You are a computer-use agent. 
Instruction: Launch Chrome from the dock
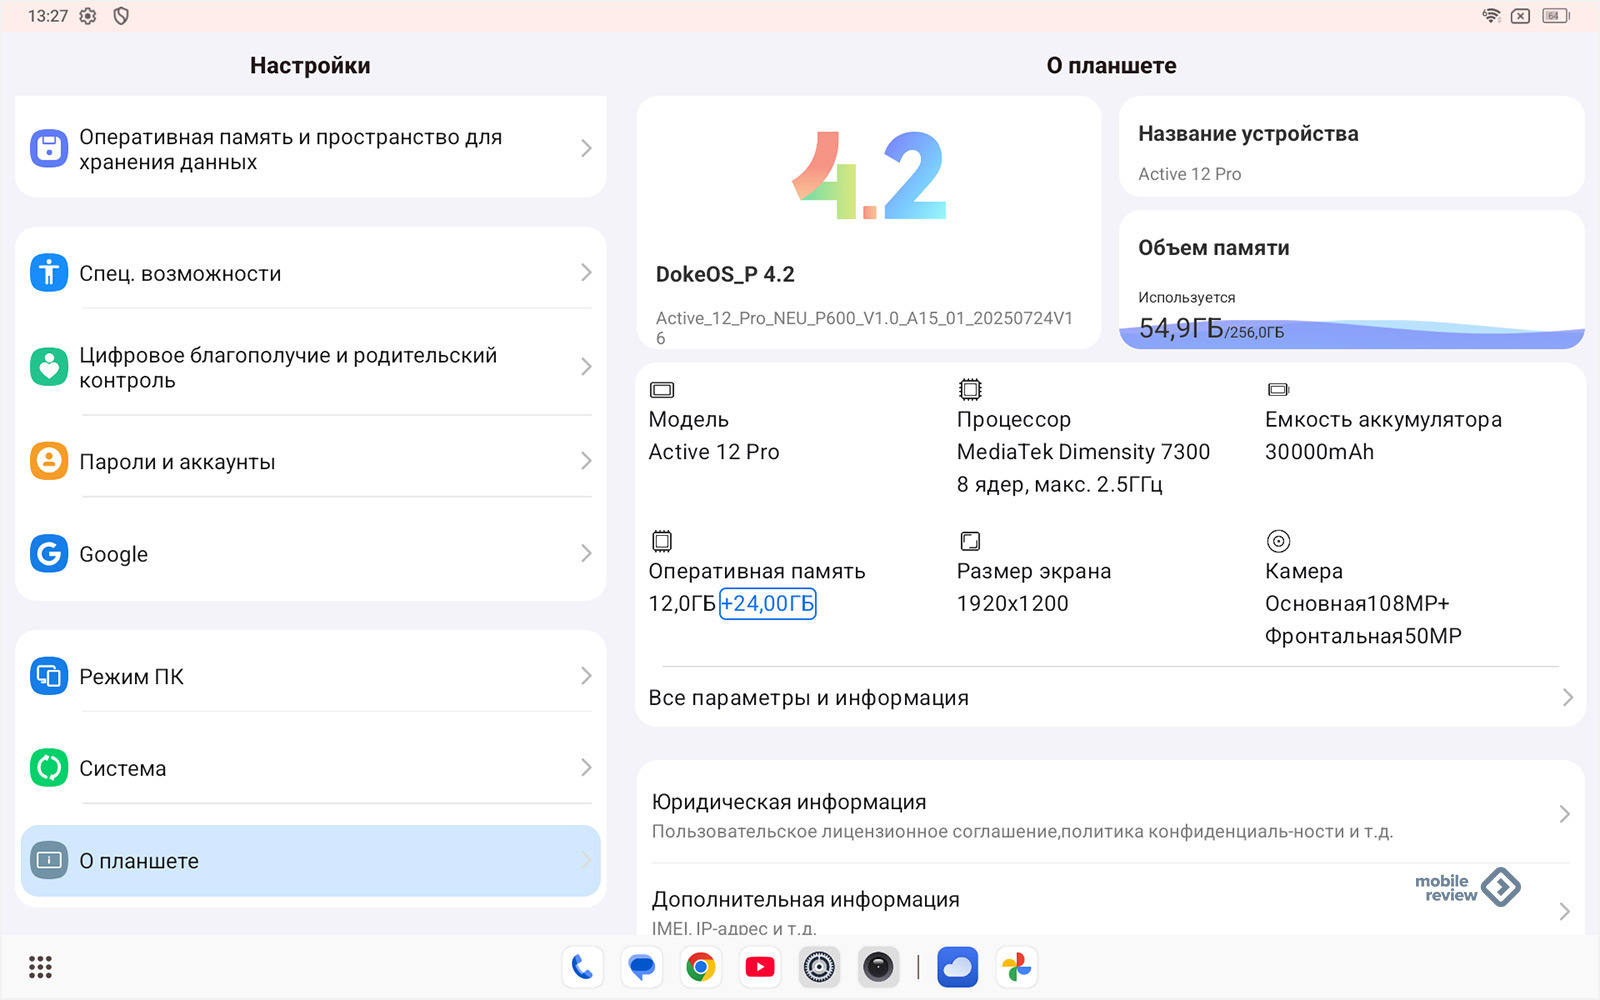[701, 967]
